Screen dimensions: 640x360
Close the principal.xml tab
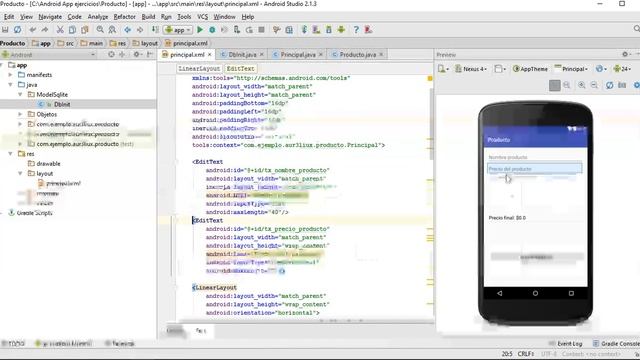pos(209,54)
